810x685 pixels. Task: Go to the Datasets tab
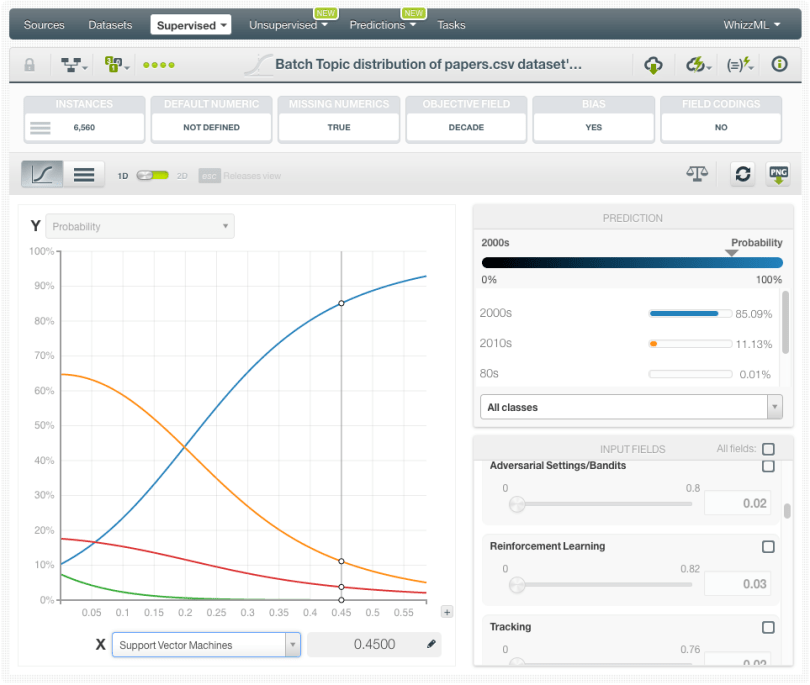109,24
